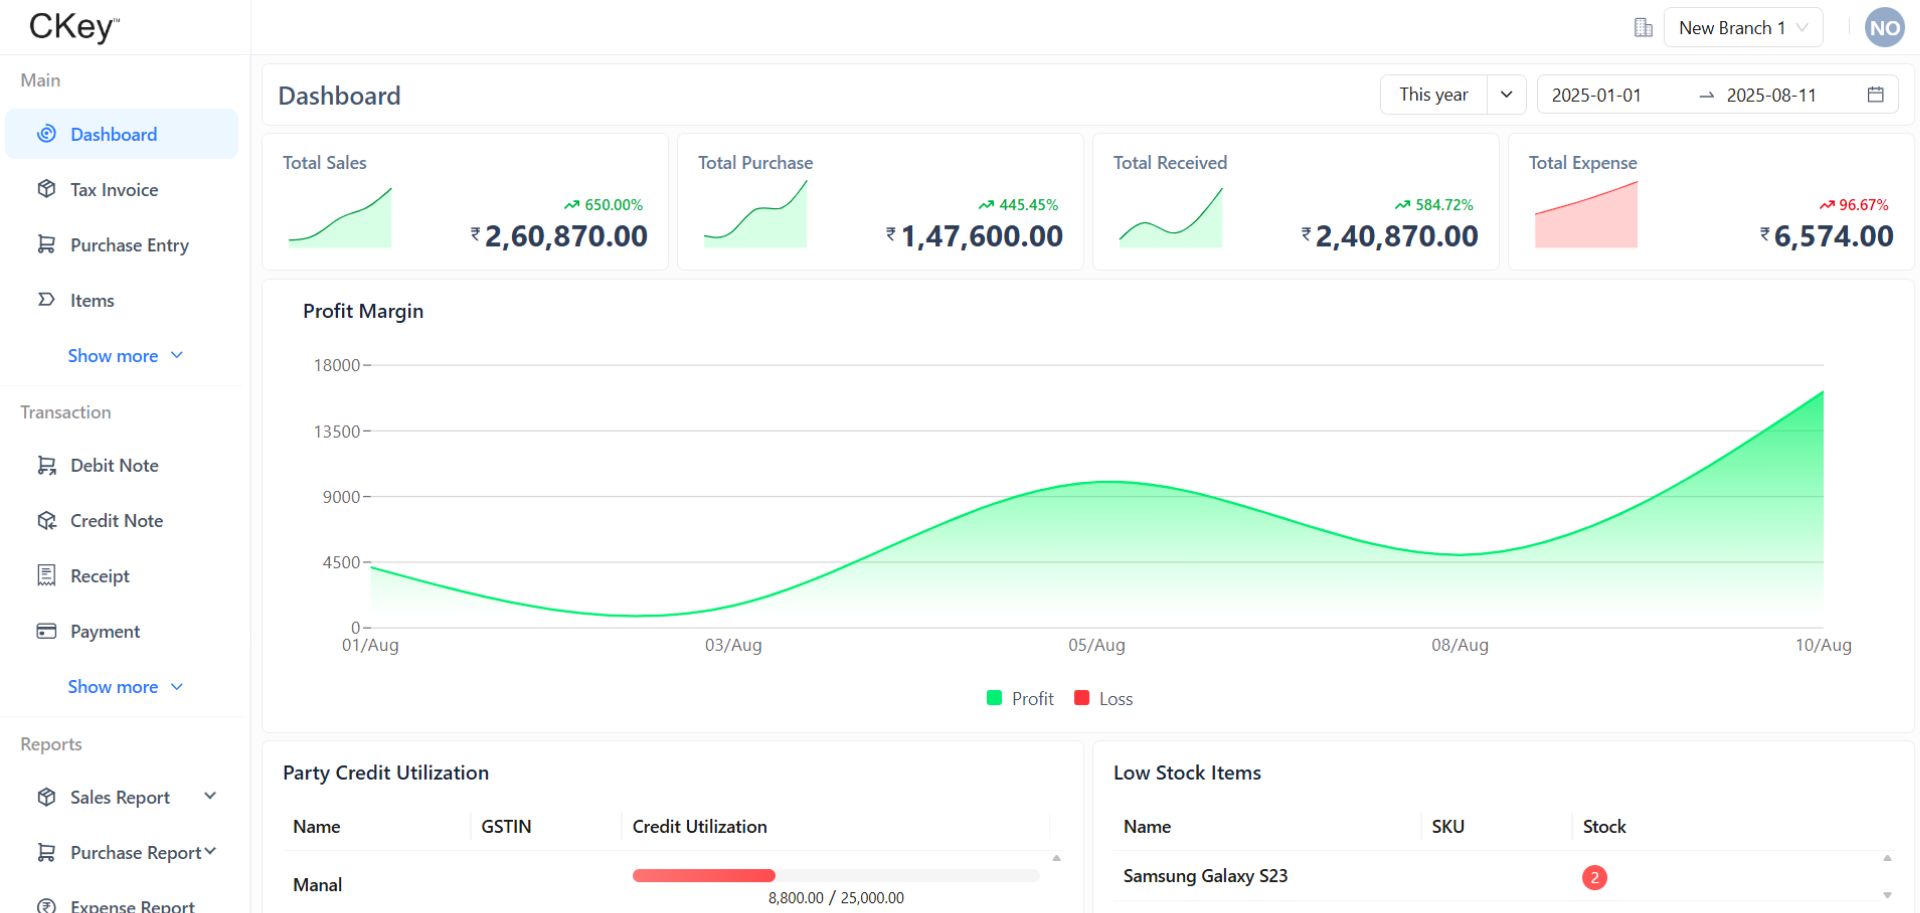Click the branch building icon
The height and width of the screenshot is (913, 1920).
click(1643, 28)
